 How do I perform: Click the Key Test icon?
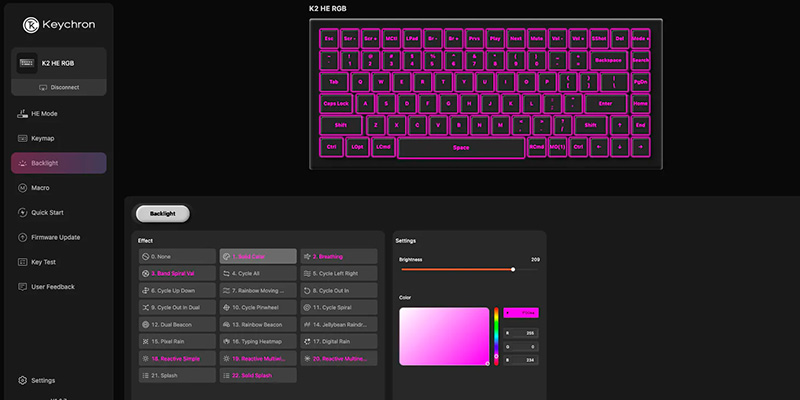pos(22,262)
